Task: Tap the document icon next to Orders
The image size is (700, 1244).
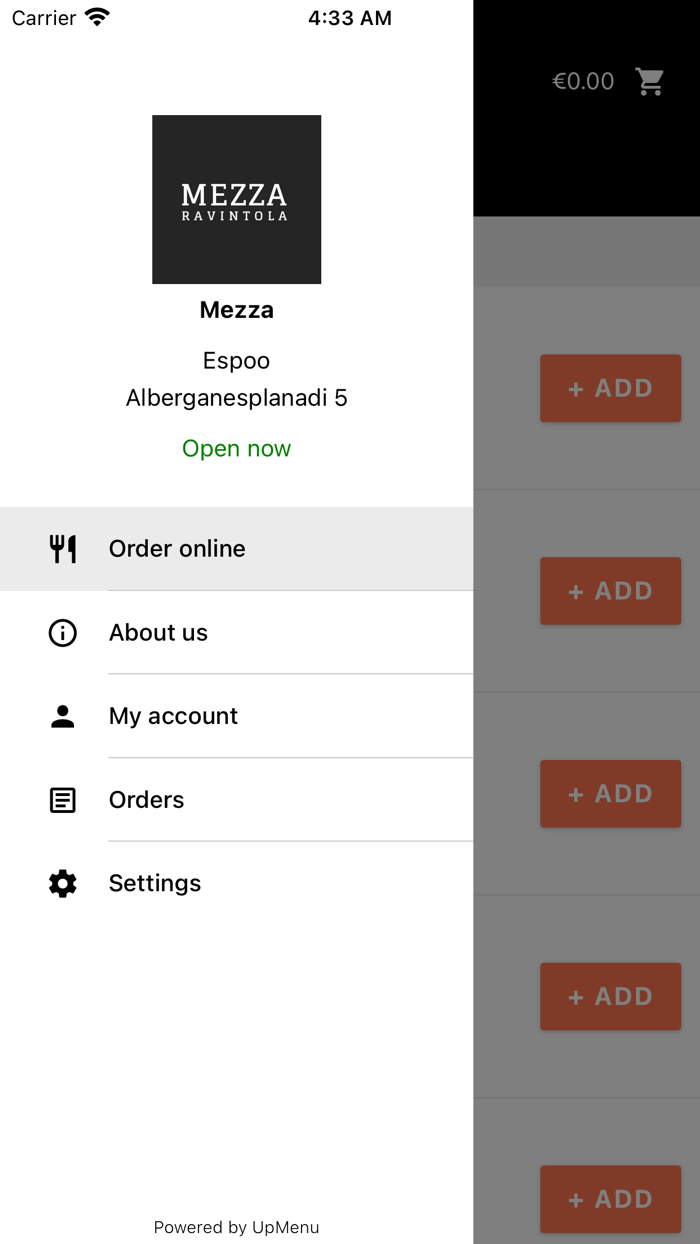Action: (62, 799)
